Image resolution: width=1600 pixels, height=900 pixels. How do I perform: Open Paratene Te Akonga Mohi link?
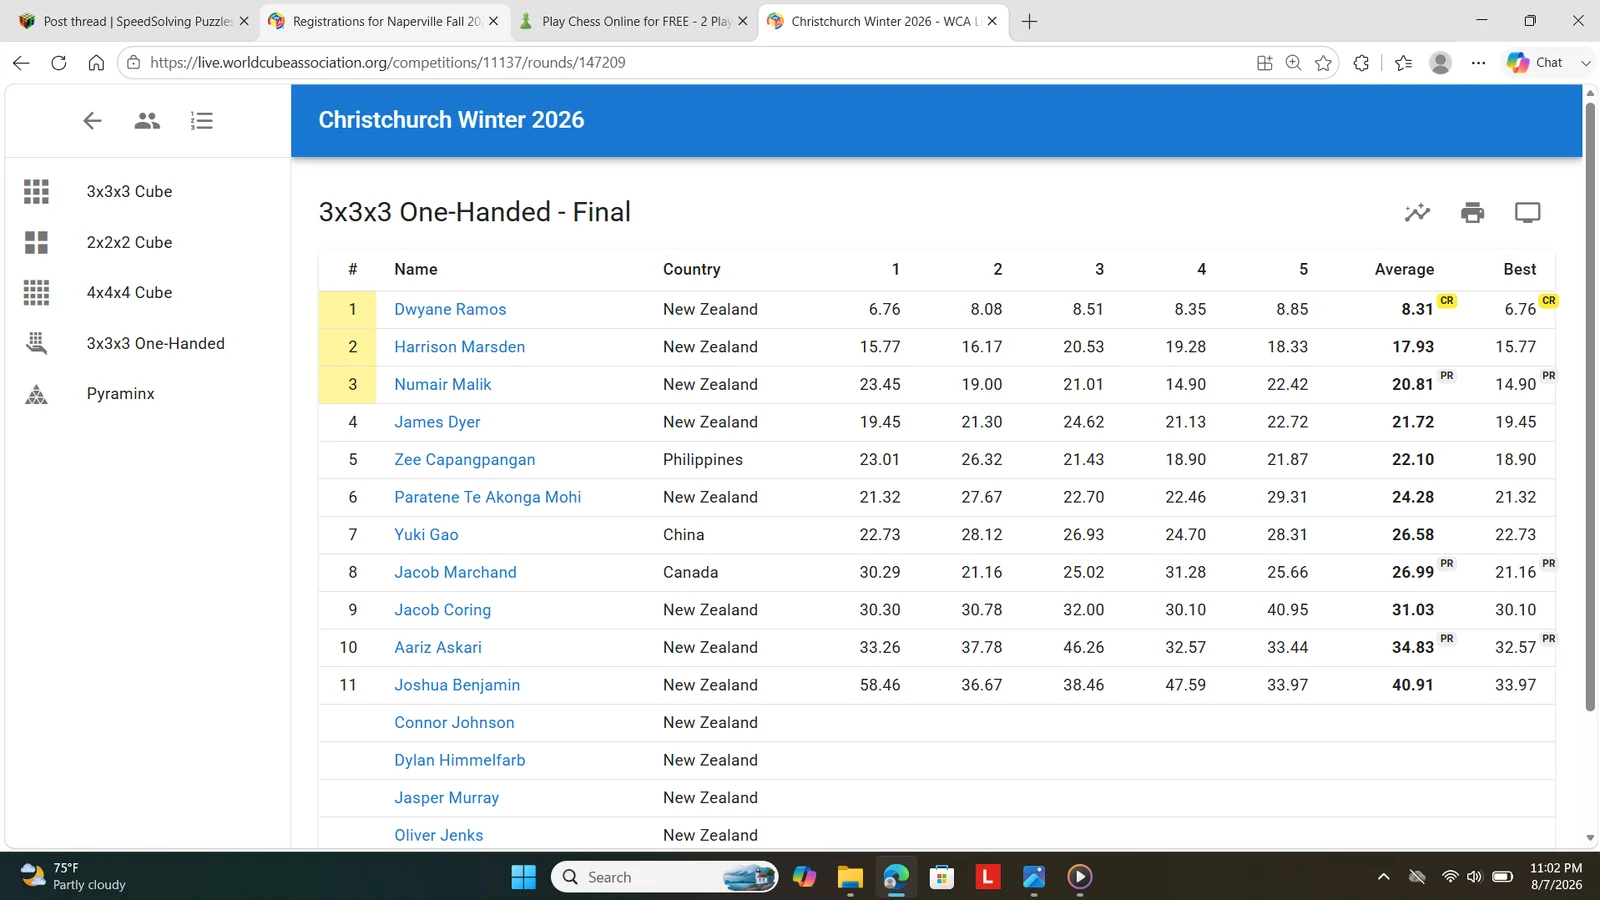point(487,497)
